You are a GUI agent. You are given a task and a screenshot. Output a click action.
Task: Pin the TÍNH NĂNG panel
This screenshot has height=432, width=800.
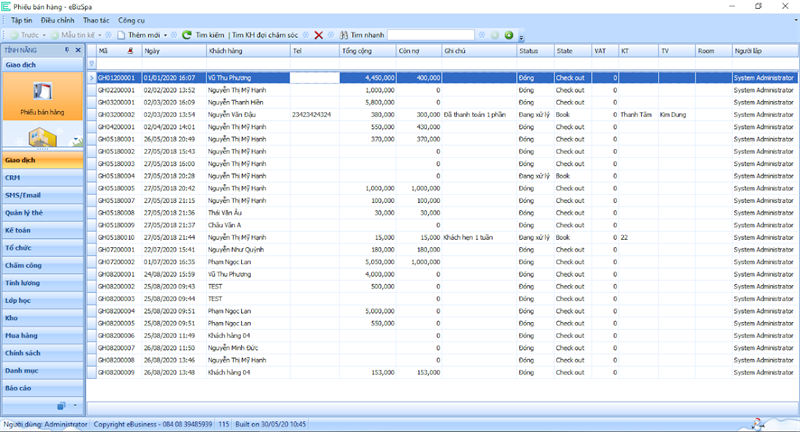click(67, 49)
